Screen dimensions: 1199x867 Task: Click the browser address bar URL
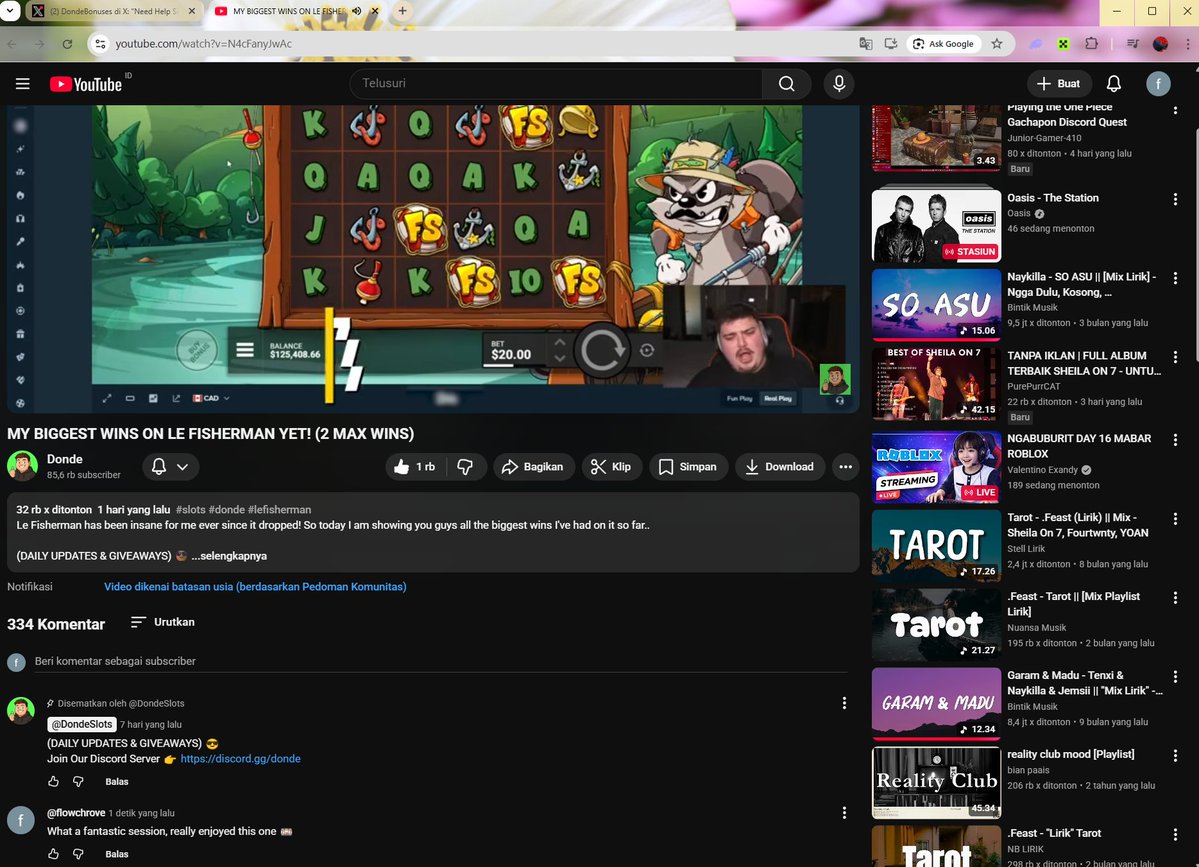coord(203,44)
